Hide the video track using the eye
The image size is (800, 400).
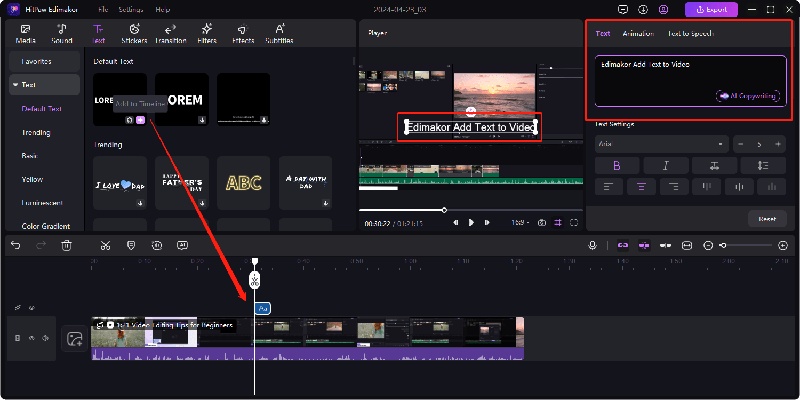point(31,338)
